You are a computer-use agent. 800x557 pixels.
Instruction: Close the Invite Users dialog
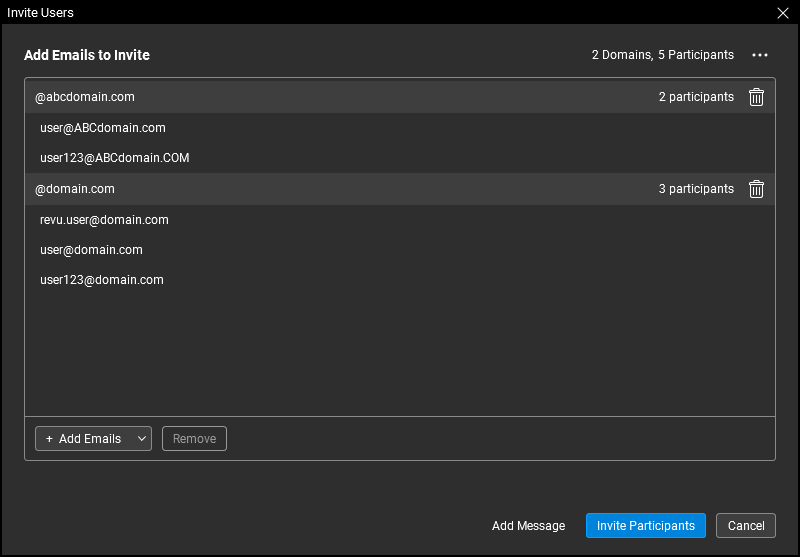pos(783,13)
